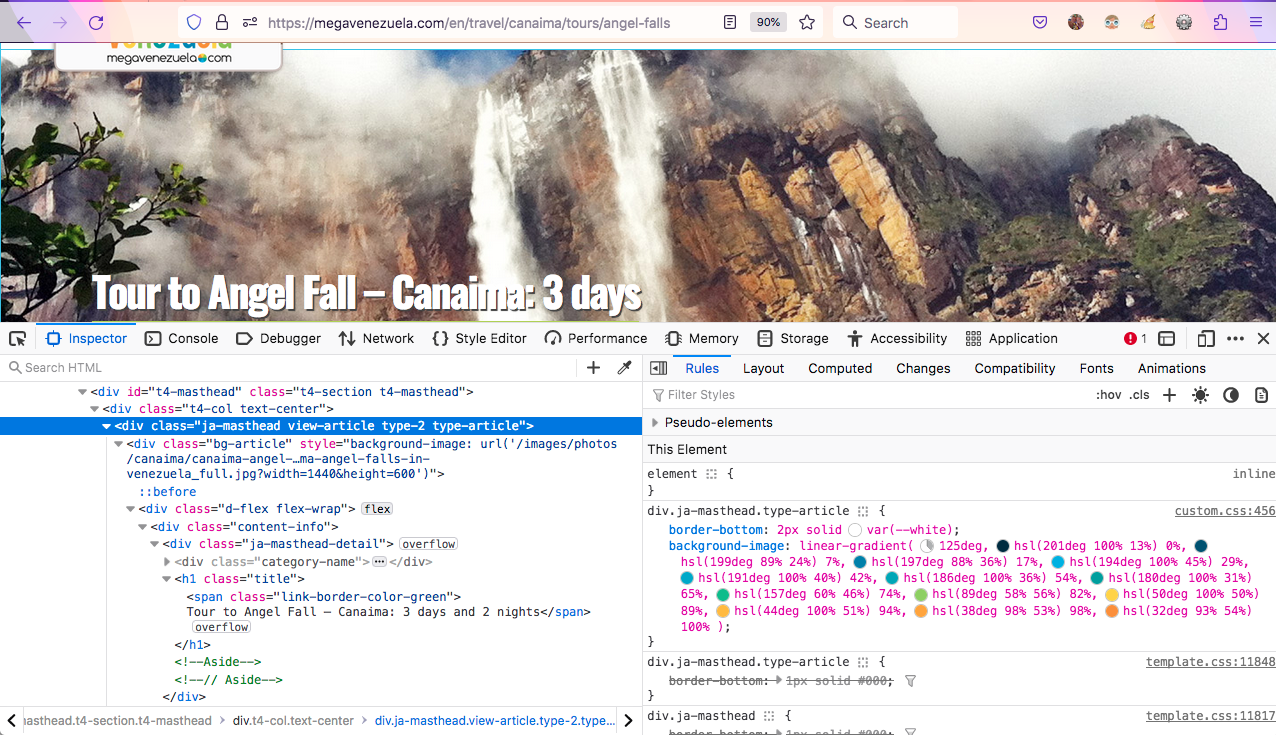Select the Computed sidebar tab
Image resolution: width=1276 pixels, height=735 pixels.
pyautogui.click(x=840, y=368)
